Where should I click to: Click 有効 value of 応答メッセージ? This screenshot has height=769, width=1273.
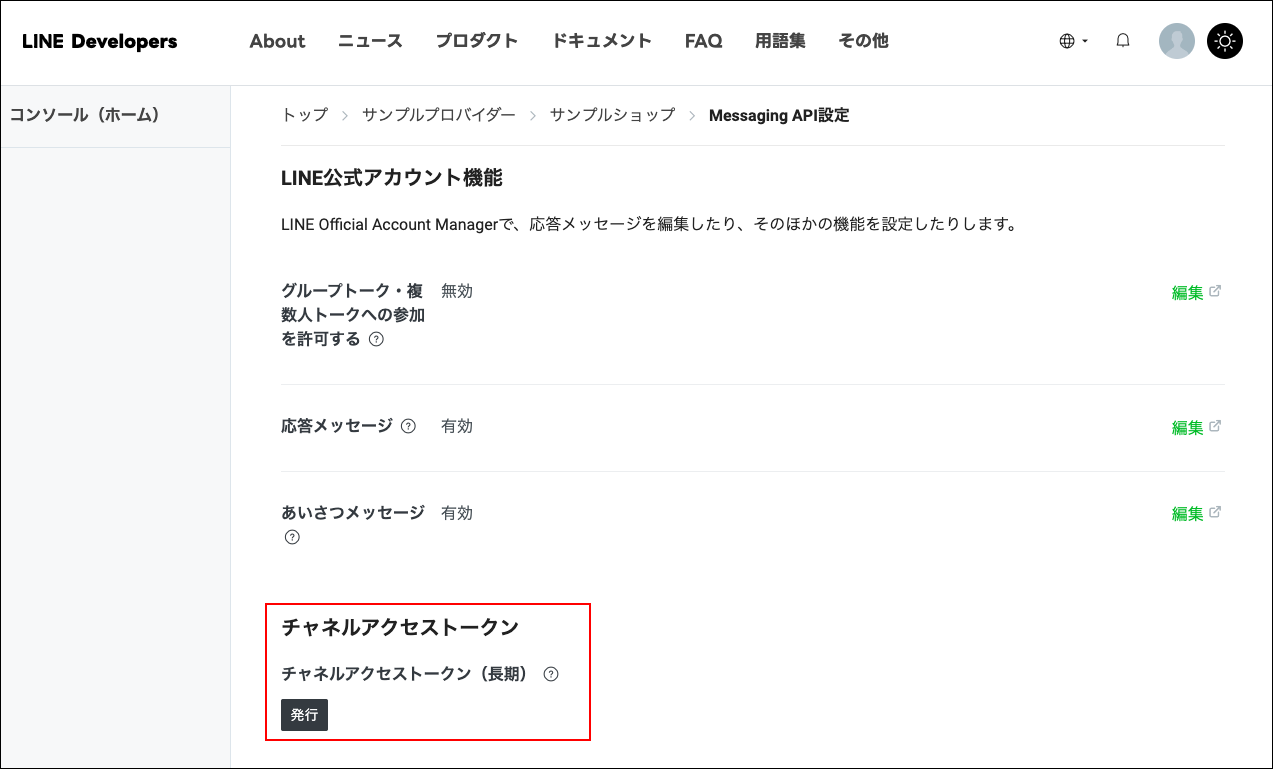click(457, 426)
